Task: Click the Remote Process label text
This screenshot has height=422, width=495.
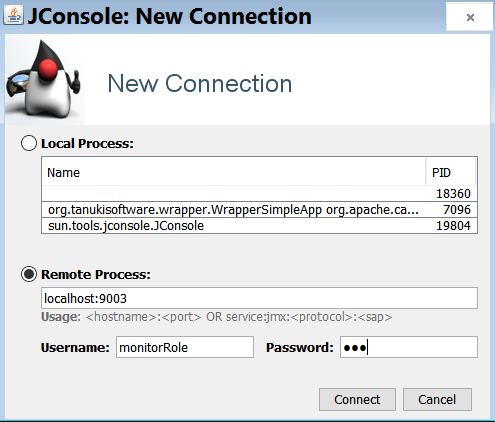Action: [96, 275]
